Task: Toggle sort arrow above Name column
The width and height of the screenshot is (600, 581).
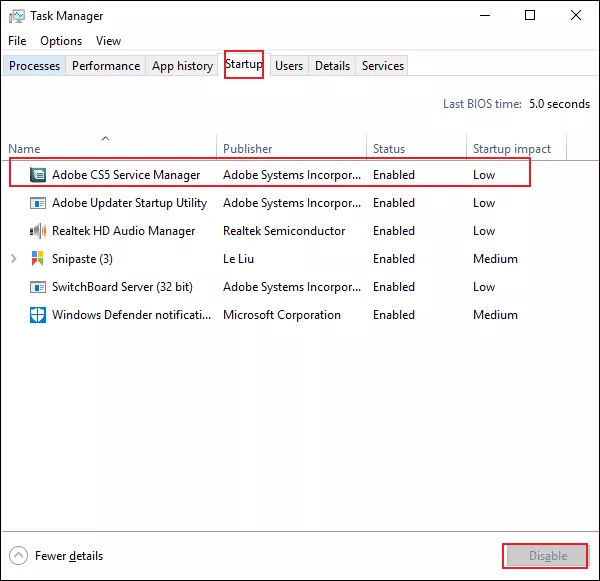Action: point(106,138)
